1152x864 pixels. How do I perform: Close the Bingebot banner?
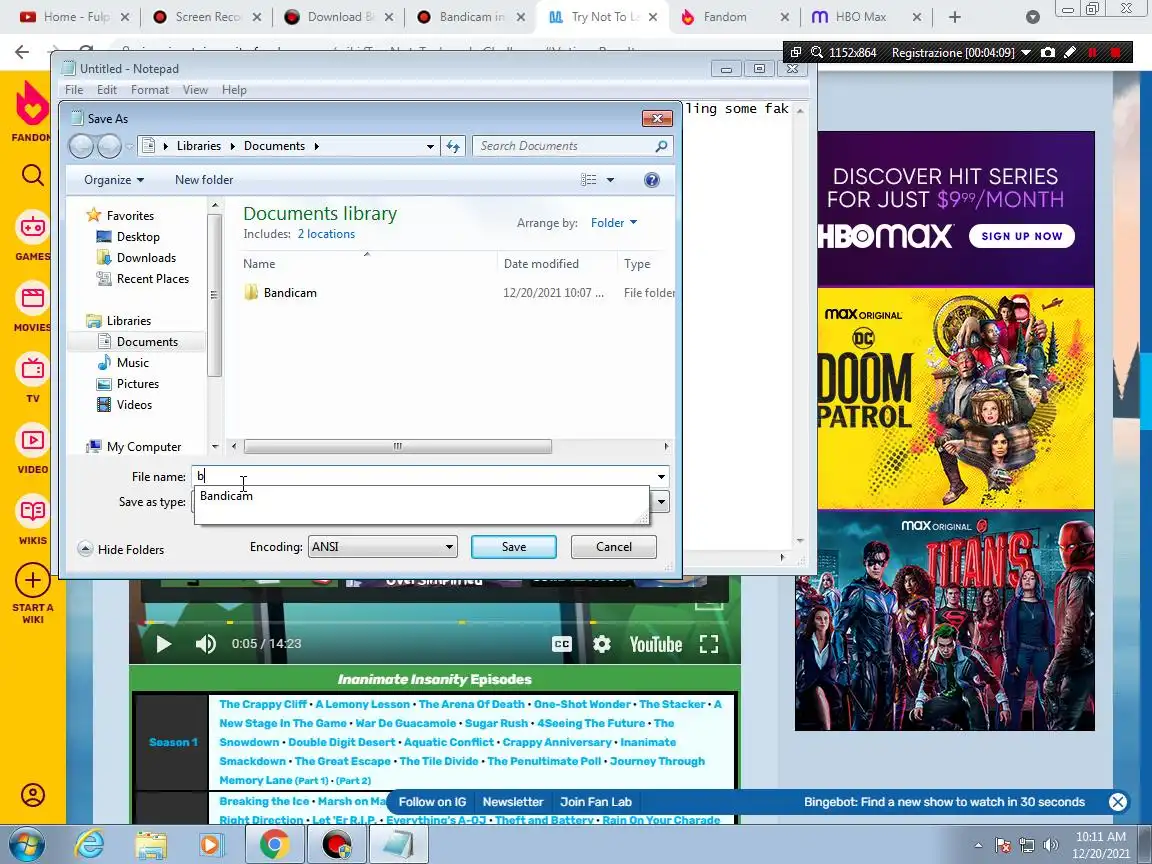[x=1117, y=802]
